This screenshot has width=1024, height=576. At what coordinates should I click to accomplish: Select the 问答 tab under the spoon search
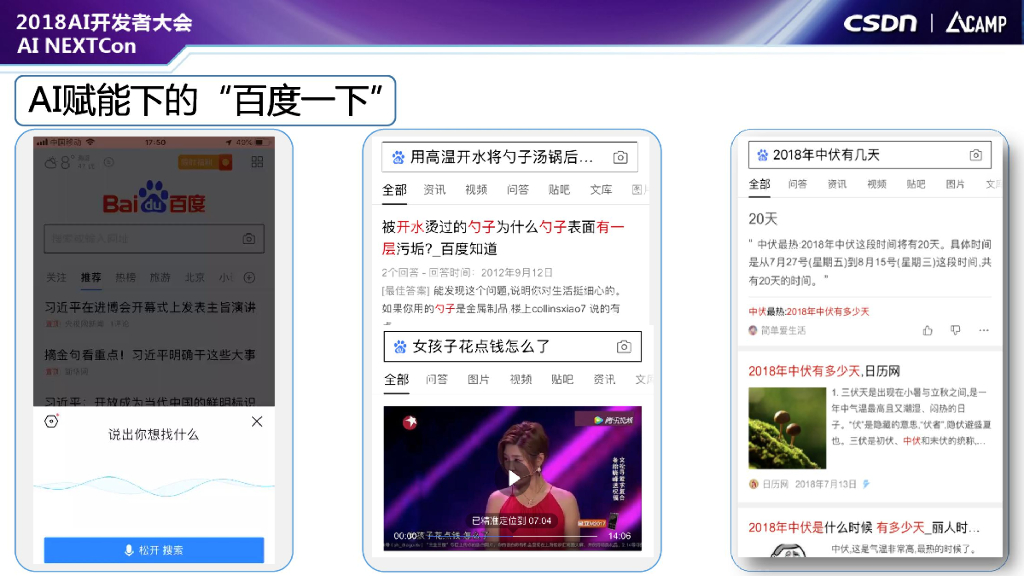point(518,190)
